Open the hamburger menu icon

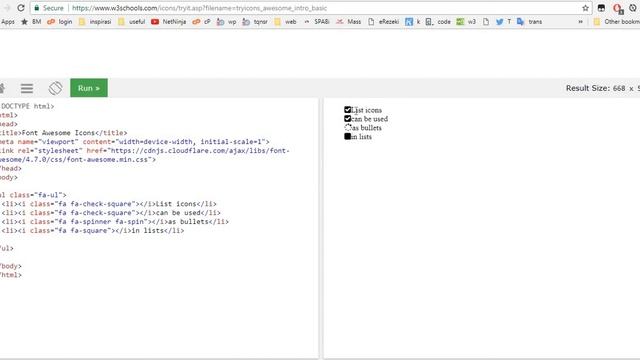[27, 88]
